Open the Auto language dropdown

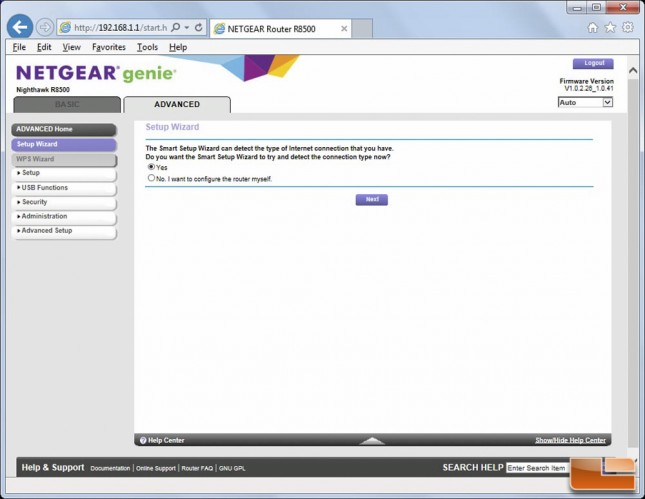pos(585,102)
